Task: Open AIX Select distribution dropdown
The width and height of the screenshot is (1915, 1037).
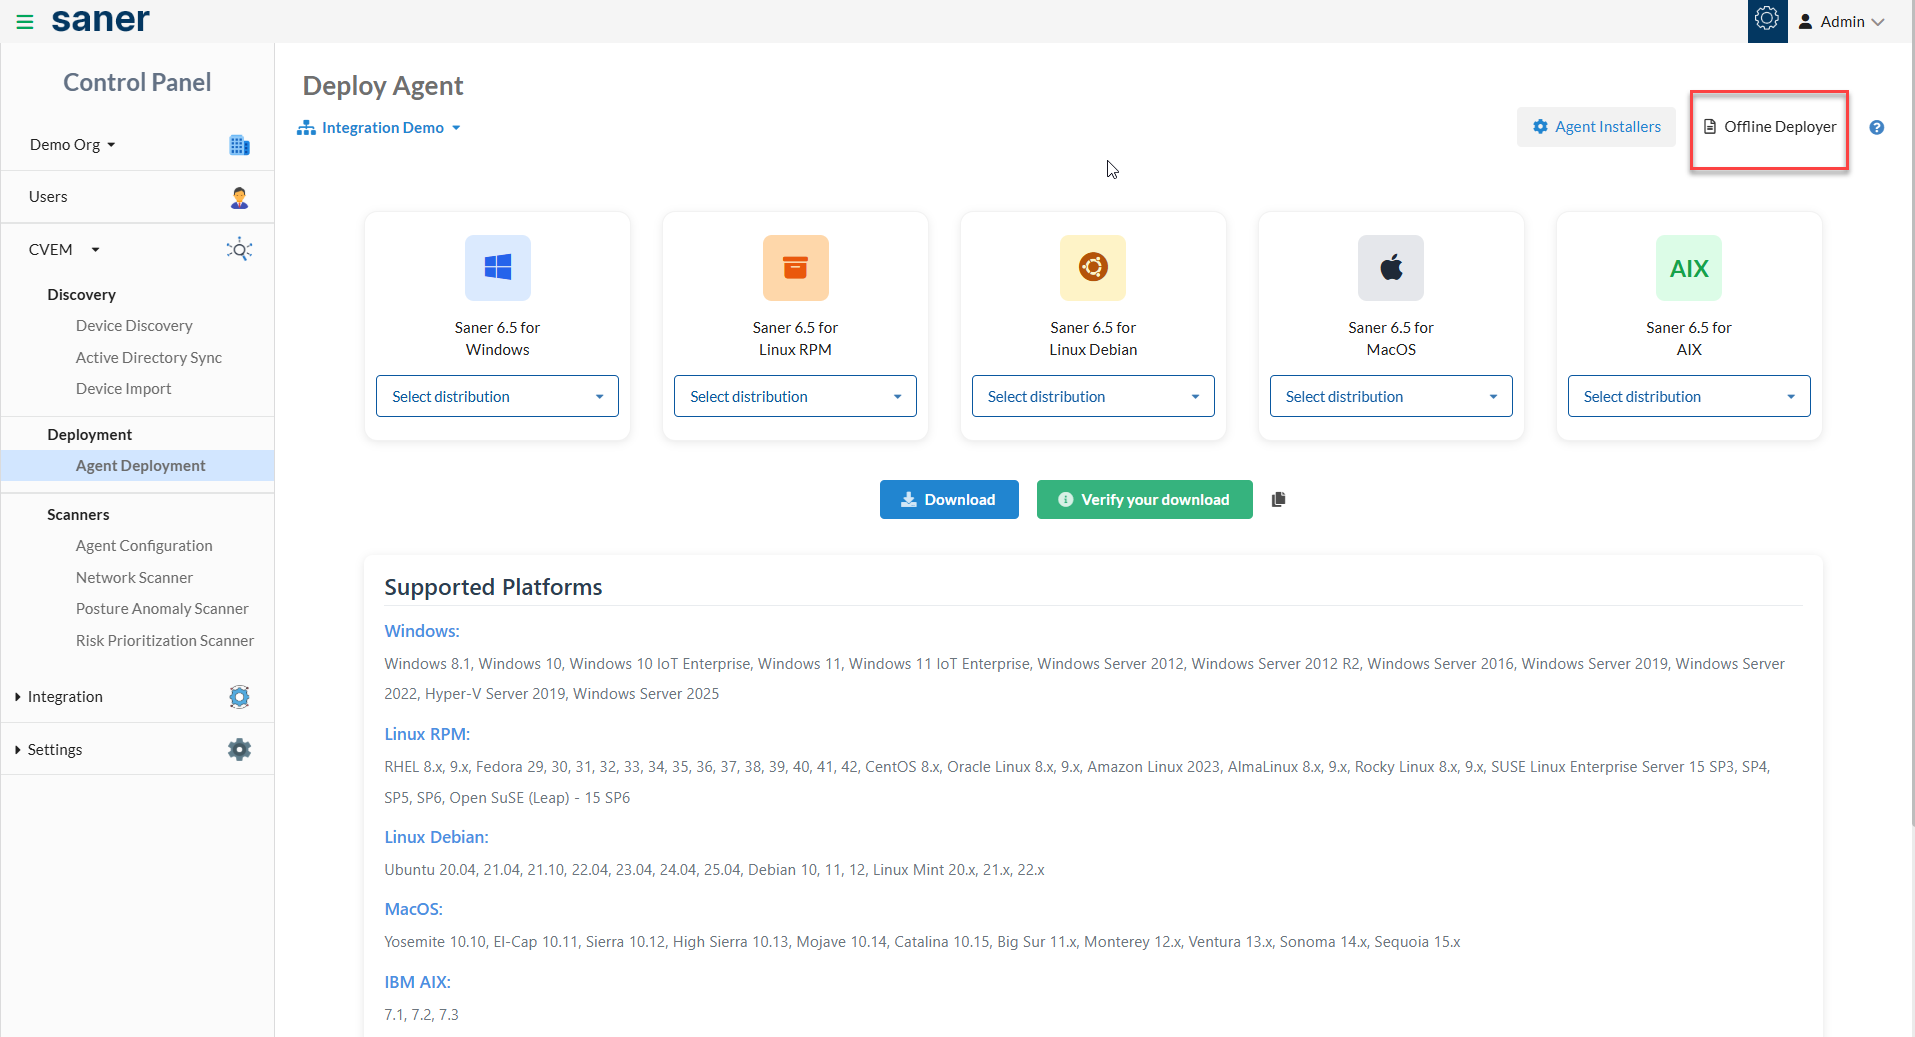Action: pos(1689,396)
